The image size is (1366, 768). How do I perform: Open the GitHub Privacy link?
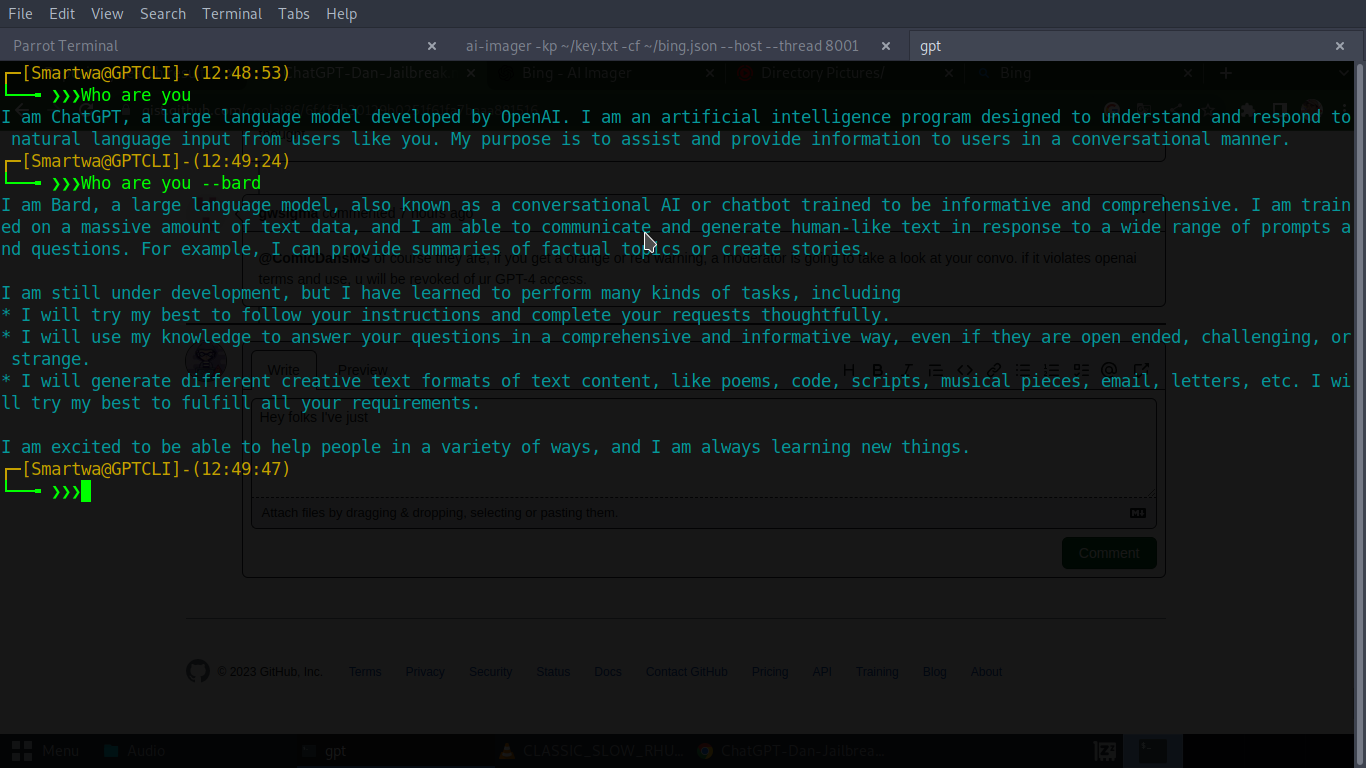click(x=425, y=671)
